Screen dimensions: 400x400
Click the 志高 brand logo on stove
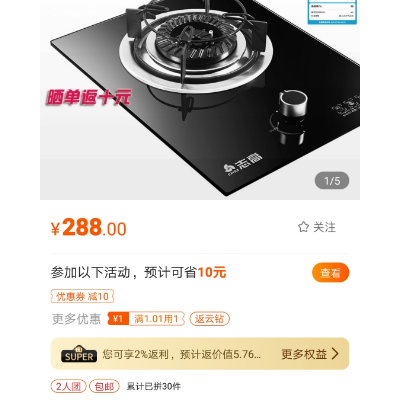pos(243,165)
